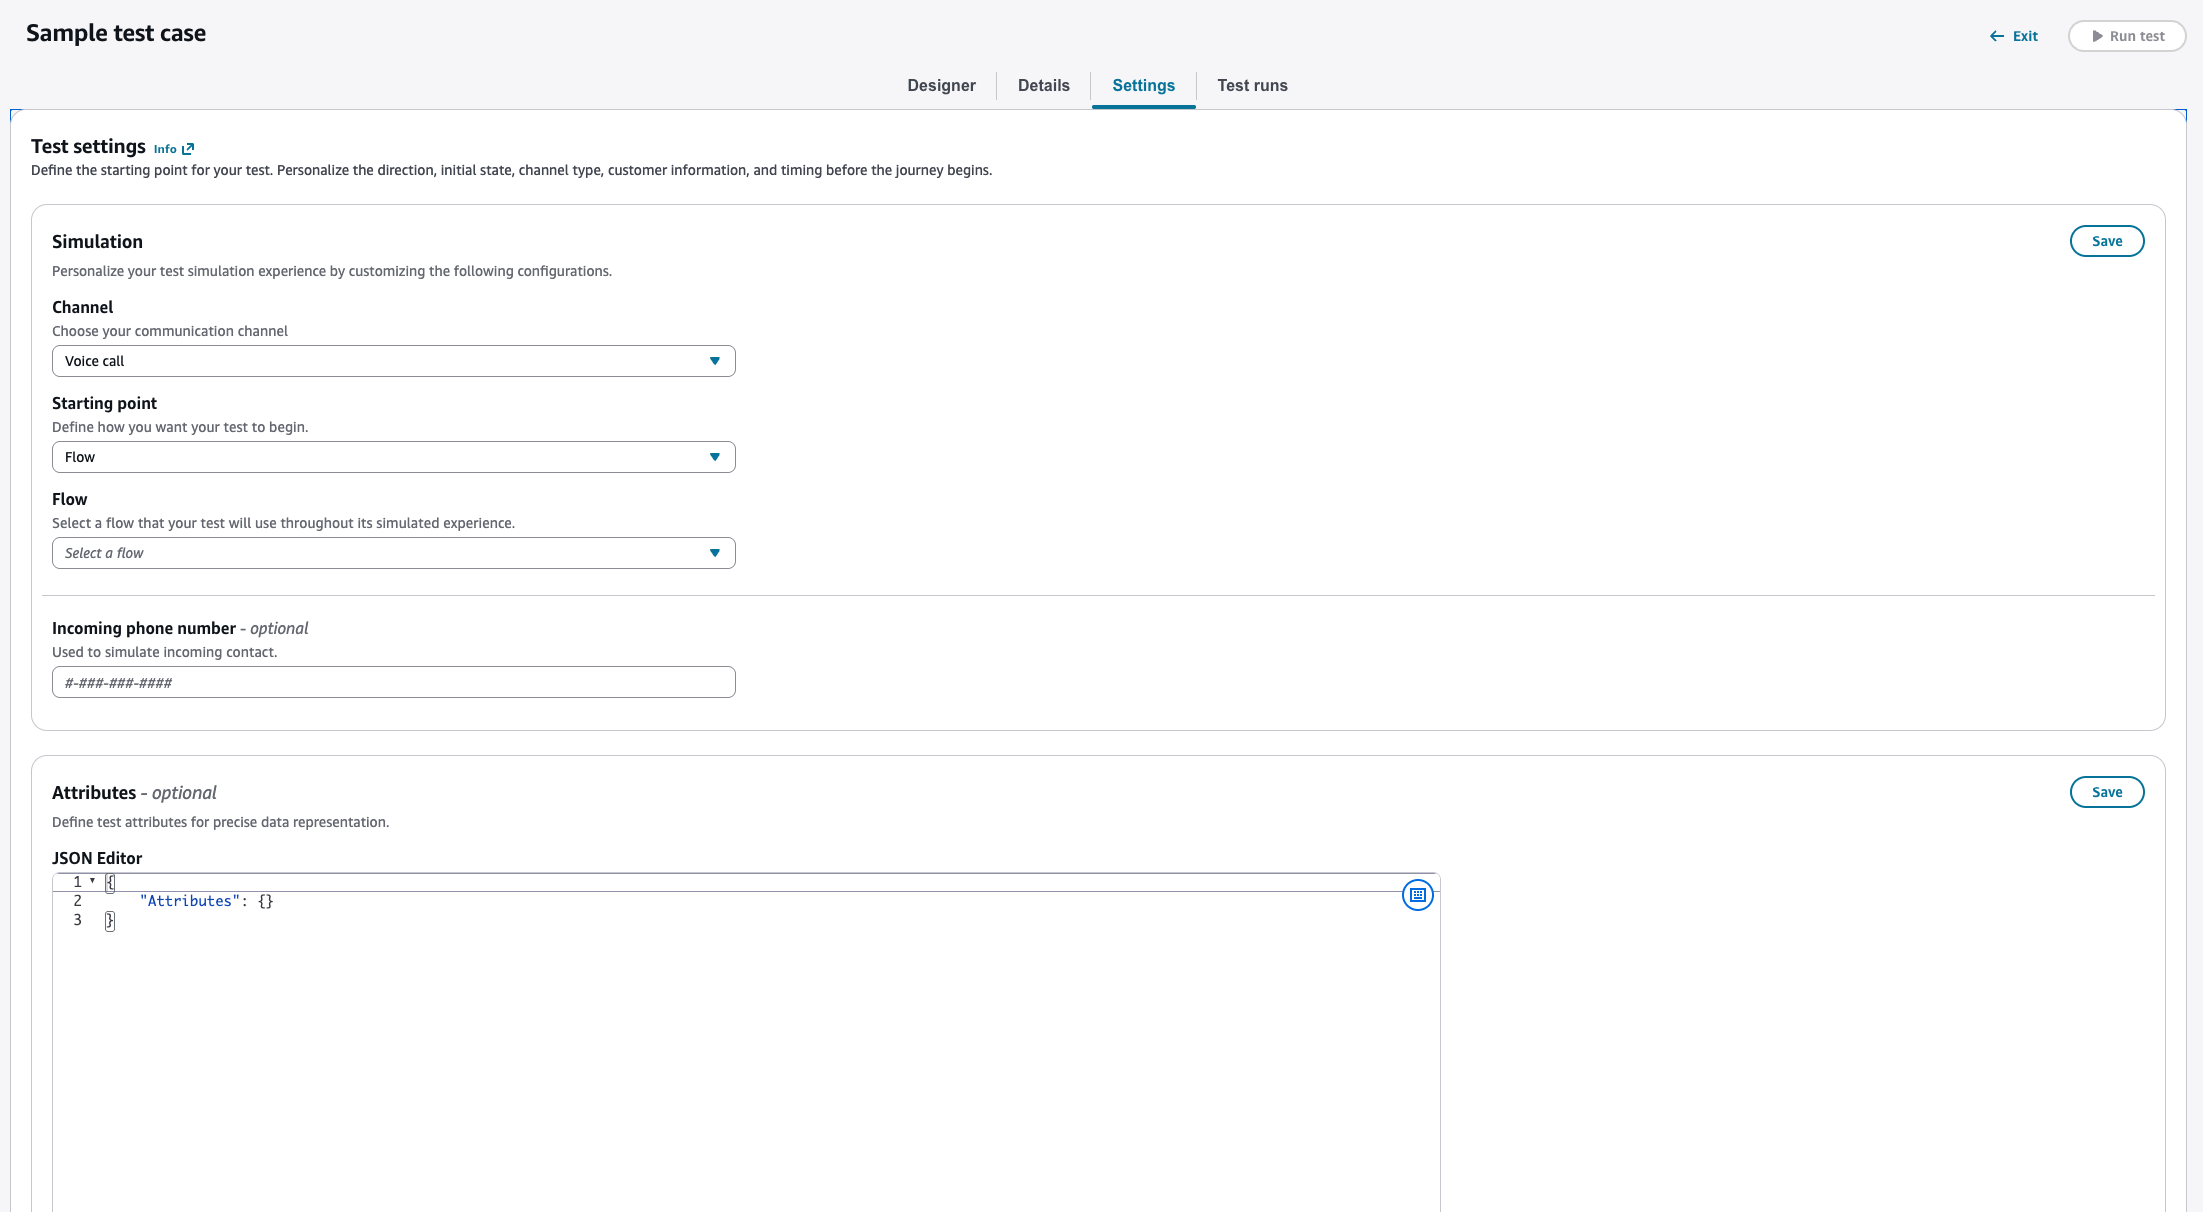The width and height of the screenshot is (2203, 1212).
Task: Click the "Attributes" key in JSON editor
Action: 190,901
